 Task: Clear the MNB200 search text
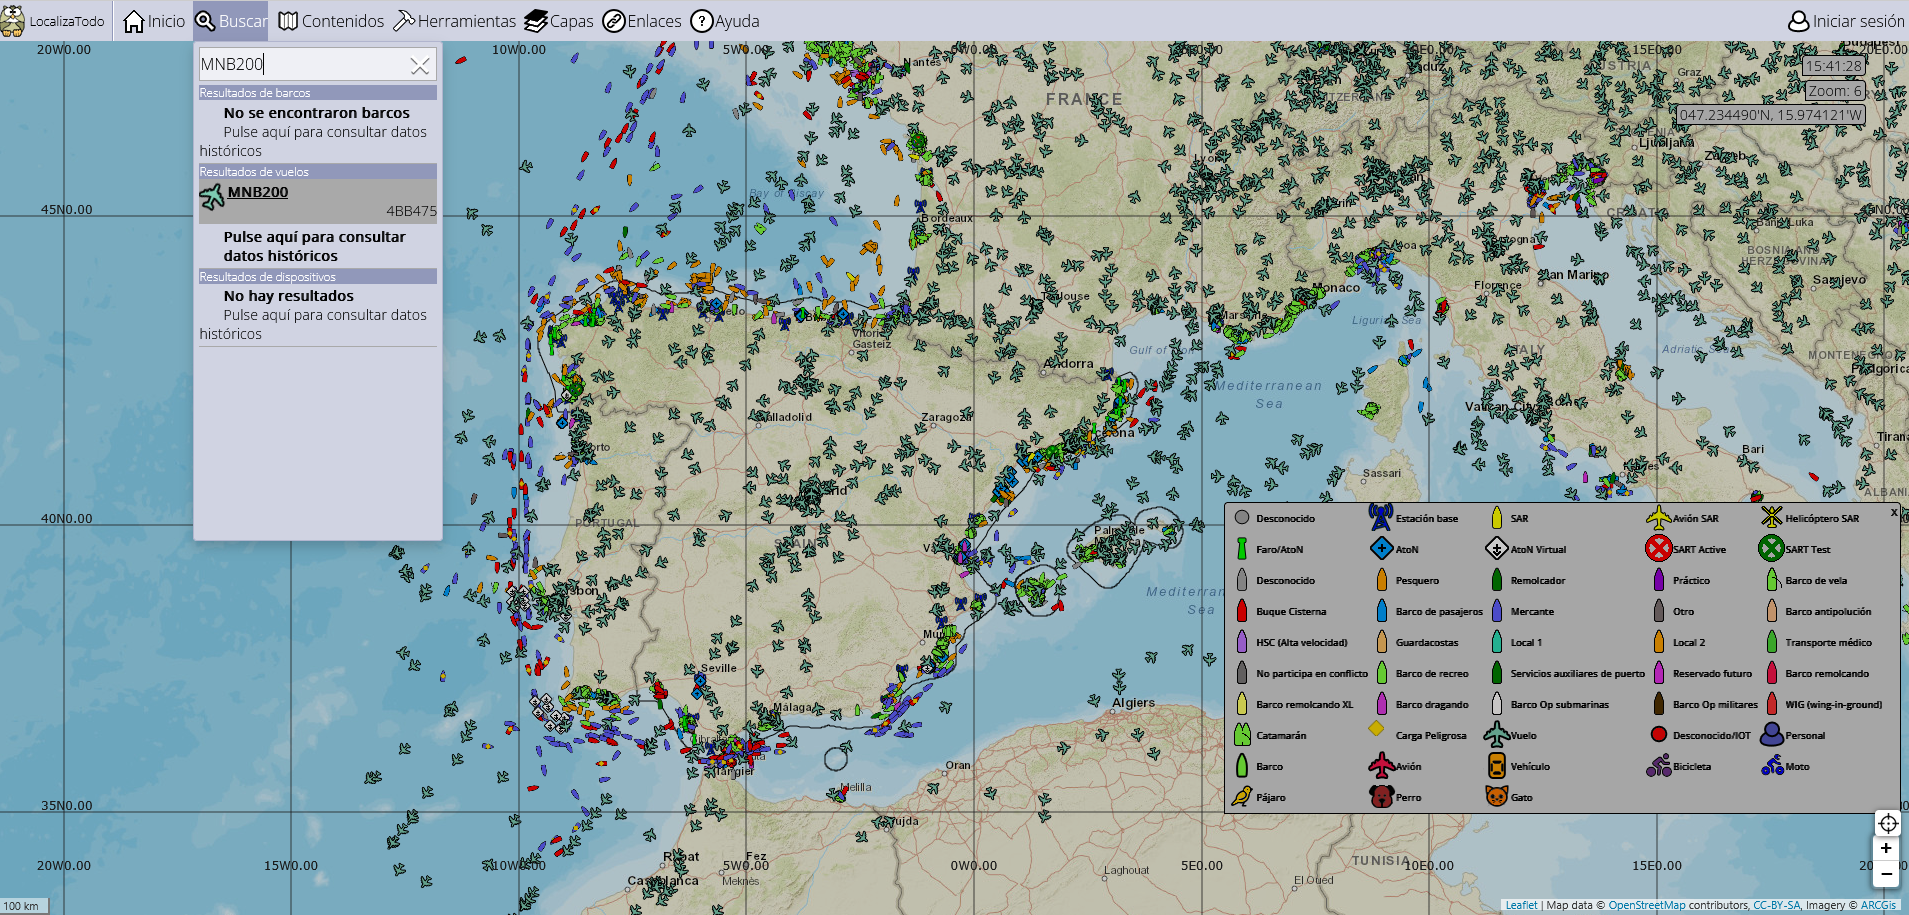coord(420,66)
